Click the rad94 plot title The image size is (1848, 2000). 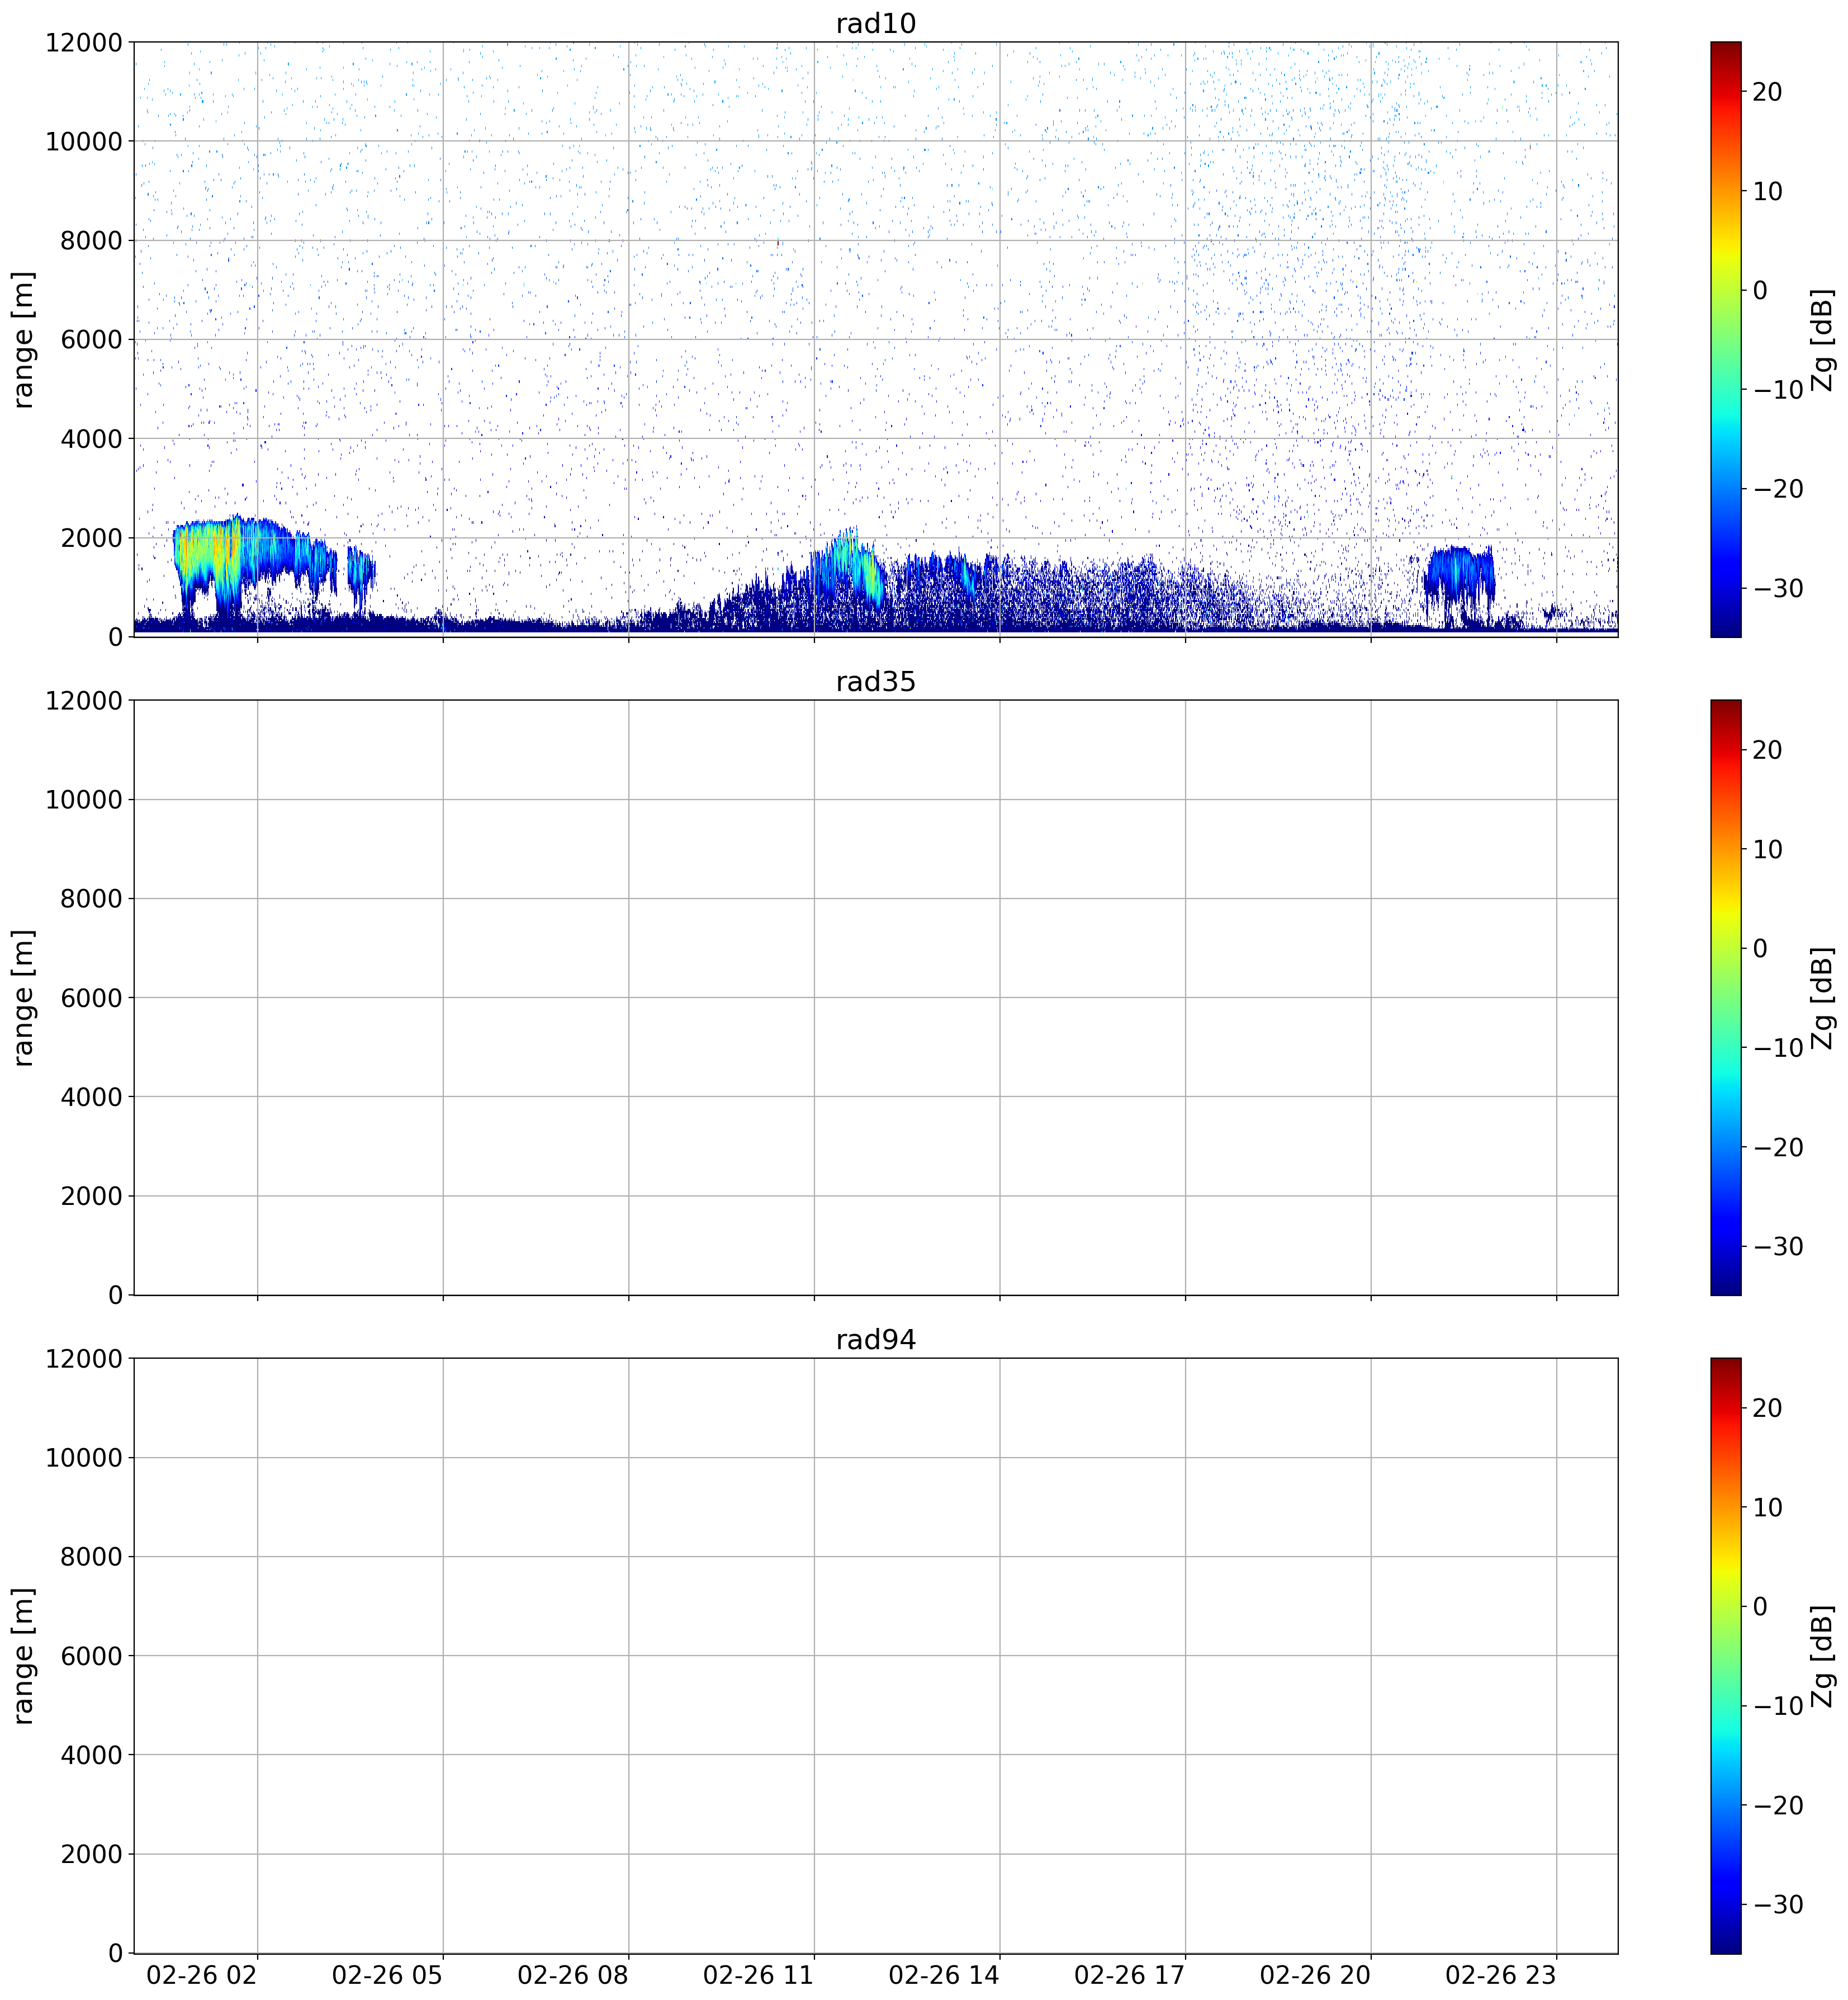click(875, 1339)
